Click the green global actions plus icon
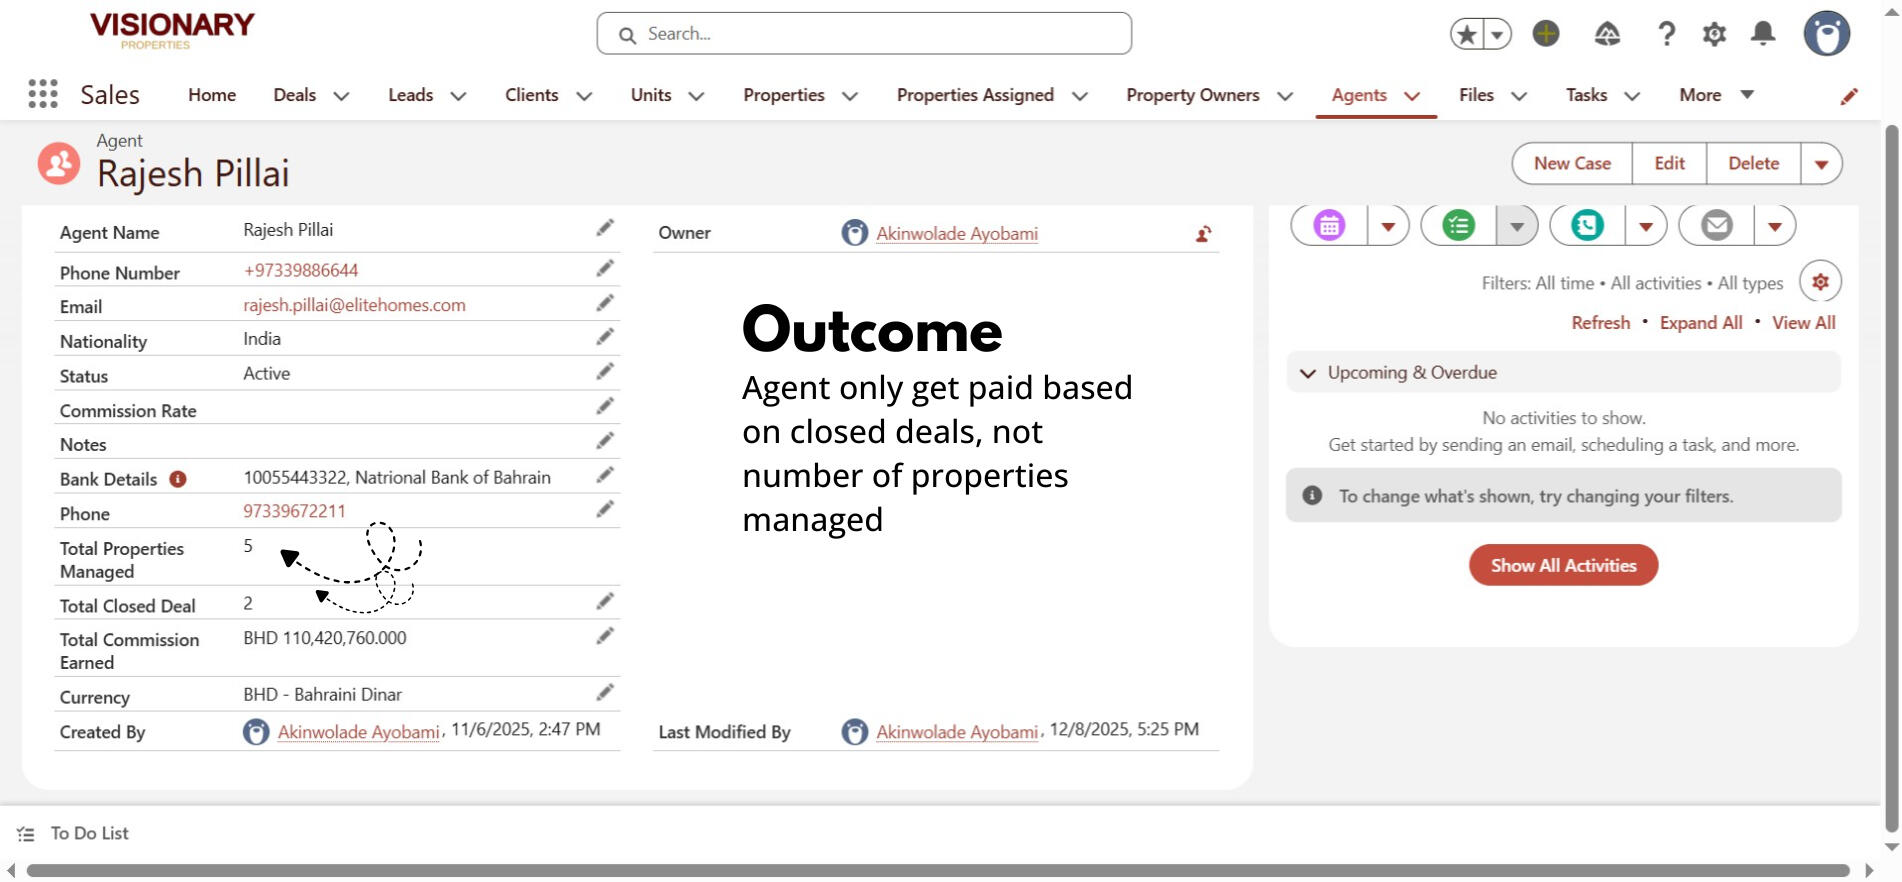The height and width of the screenshot is (882, 1902). (1546, 34)
